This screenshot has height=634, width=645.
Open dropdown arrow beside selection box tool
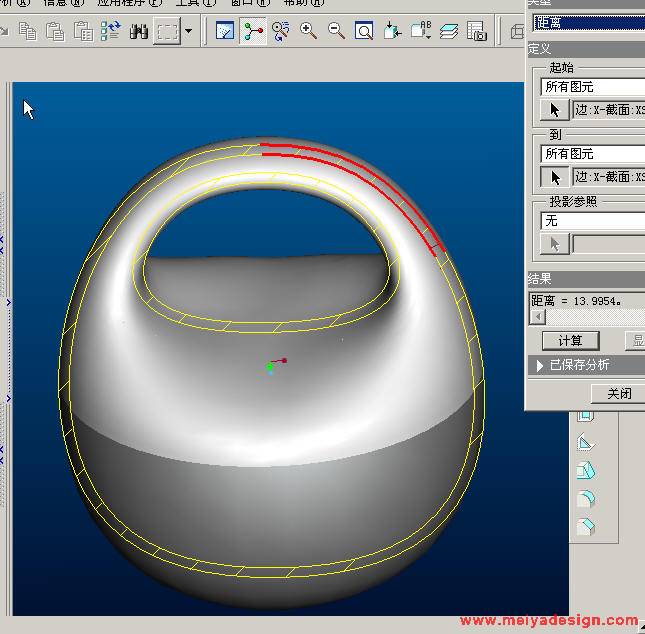click(x=188, y=32)
